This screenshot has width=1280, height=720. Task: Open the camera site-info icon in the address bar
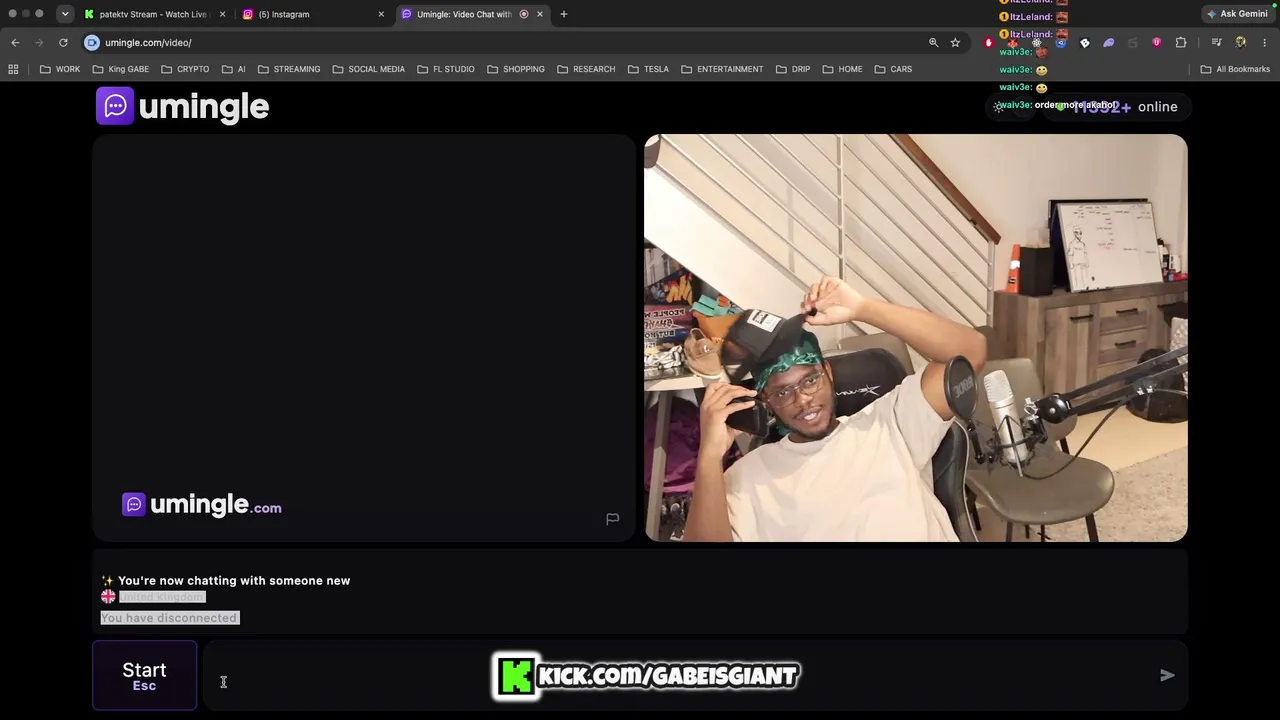coord(92,42)
